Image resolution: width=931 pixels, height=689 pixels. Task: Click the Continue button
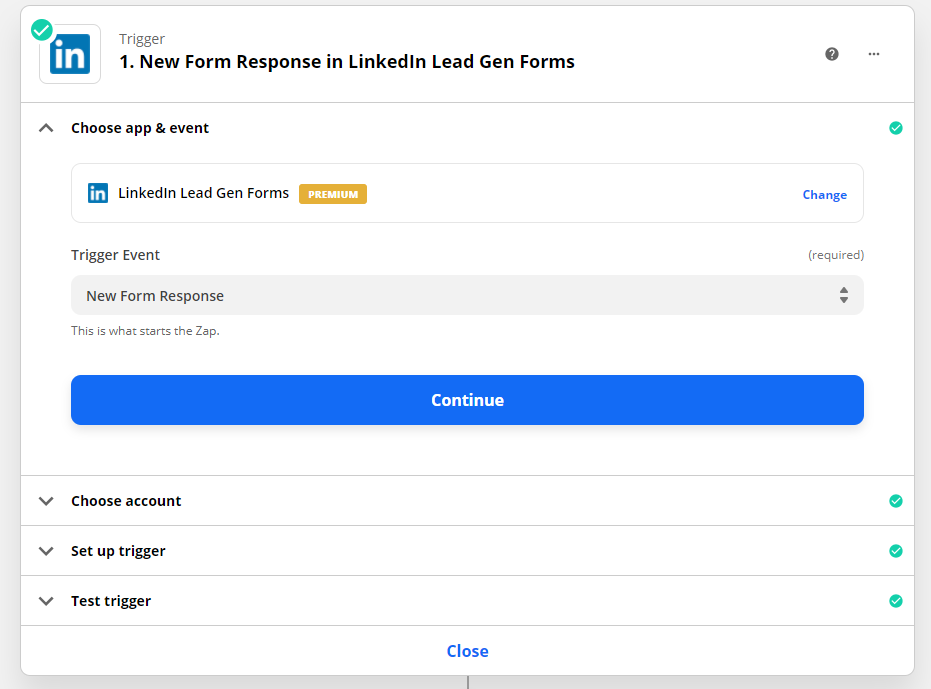pos(467,400)
